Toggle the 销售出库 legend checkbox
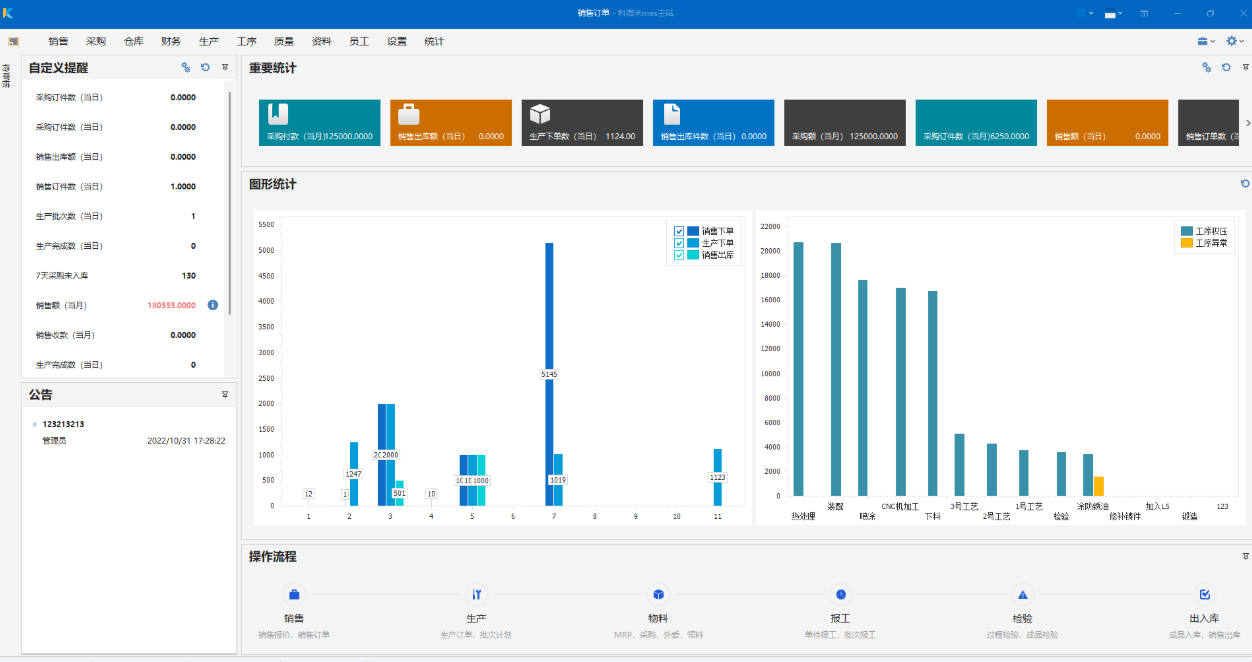Viewport: 1252px width, 662px height. (679, 255)
